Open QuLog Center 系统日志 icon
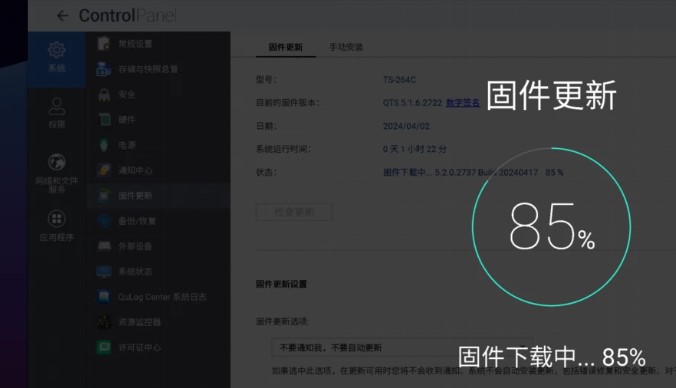This screenshot has width=676, height=388. point(104,297)
